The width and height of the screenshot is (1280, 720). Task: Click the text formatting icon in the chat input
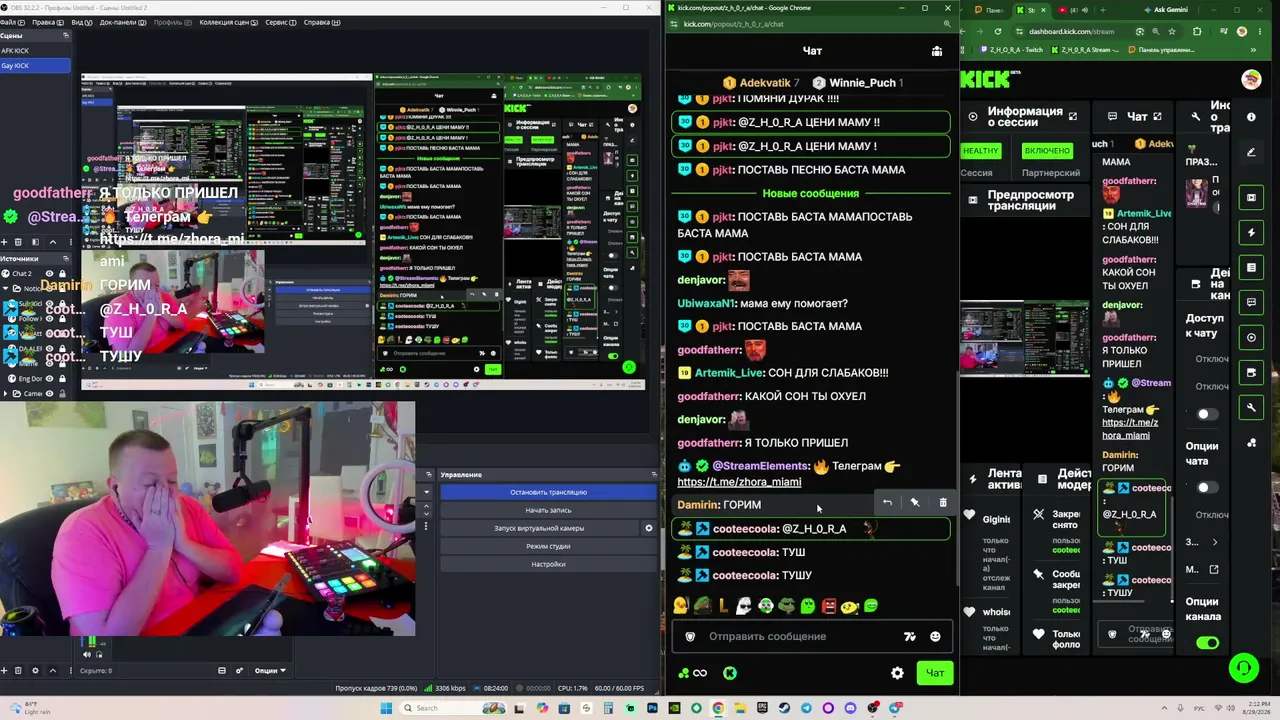[909, 636]
